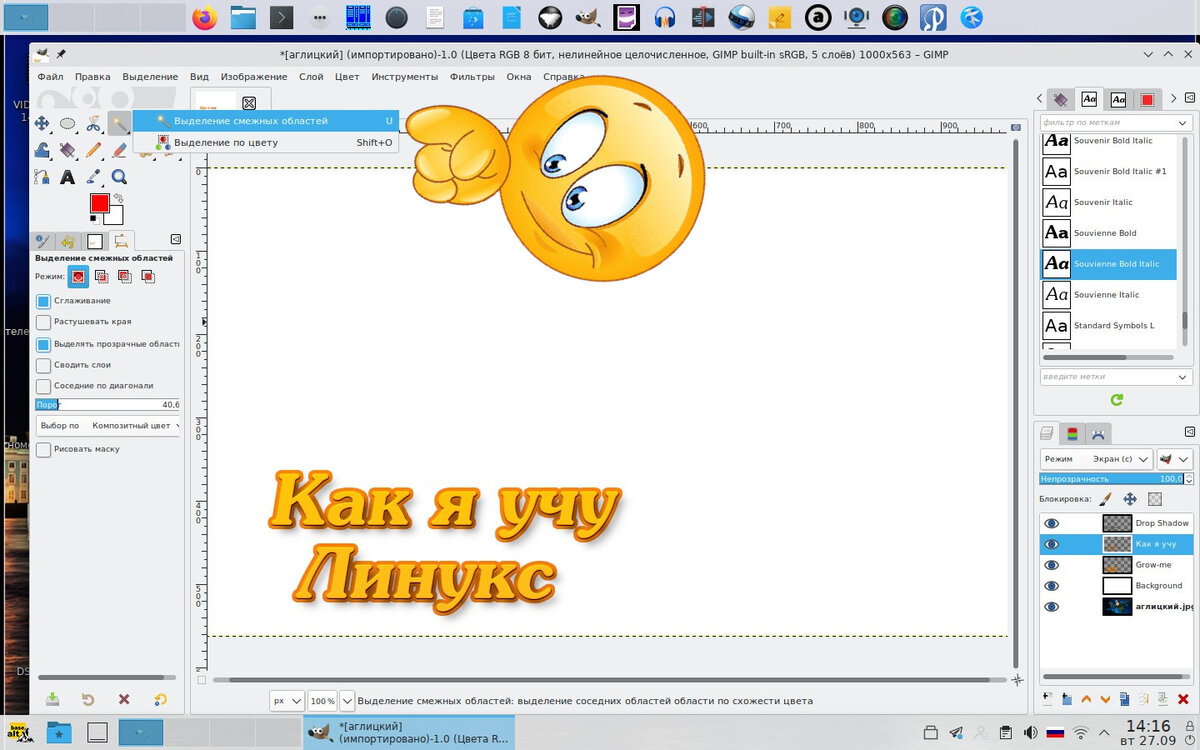Image resolution: width=1200 pixels, height=750 pixels.
Task: Duplicate the selected layer
Action: click(1125, 698)
